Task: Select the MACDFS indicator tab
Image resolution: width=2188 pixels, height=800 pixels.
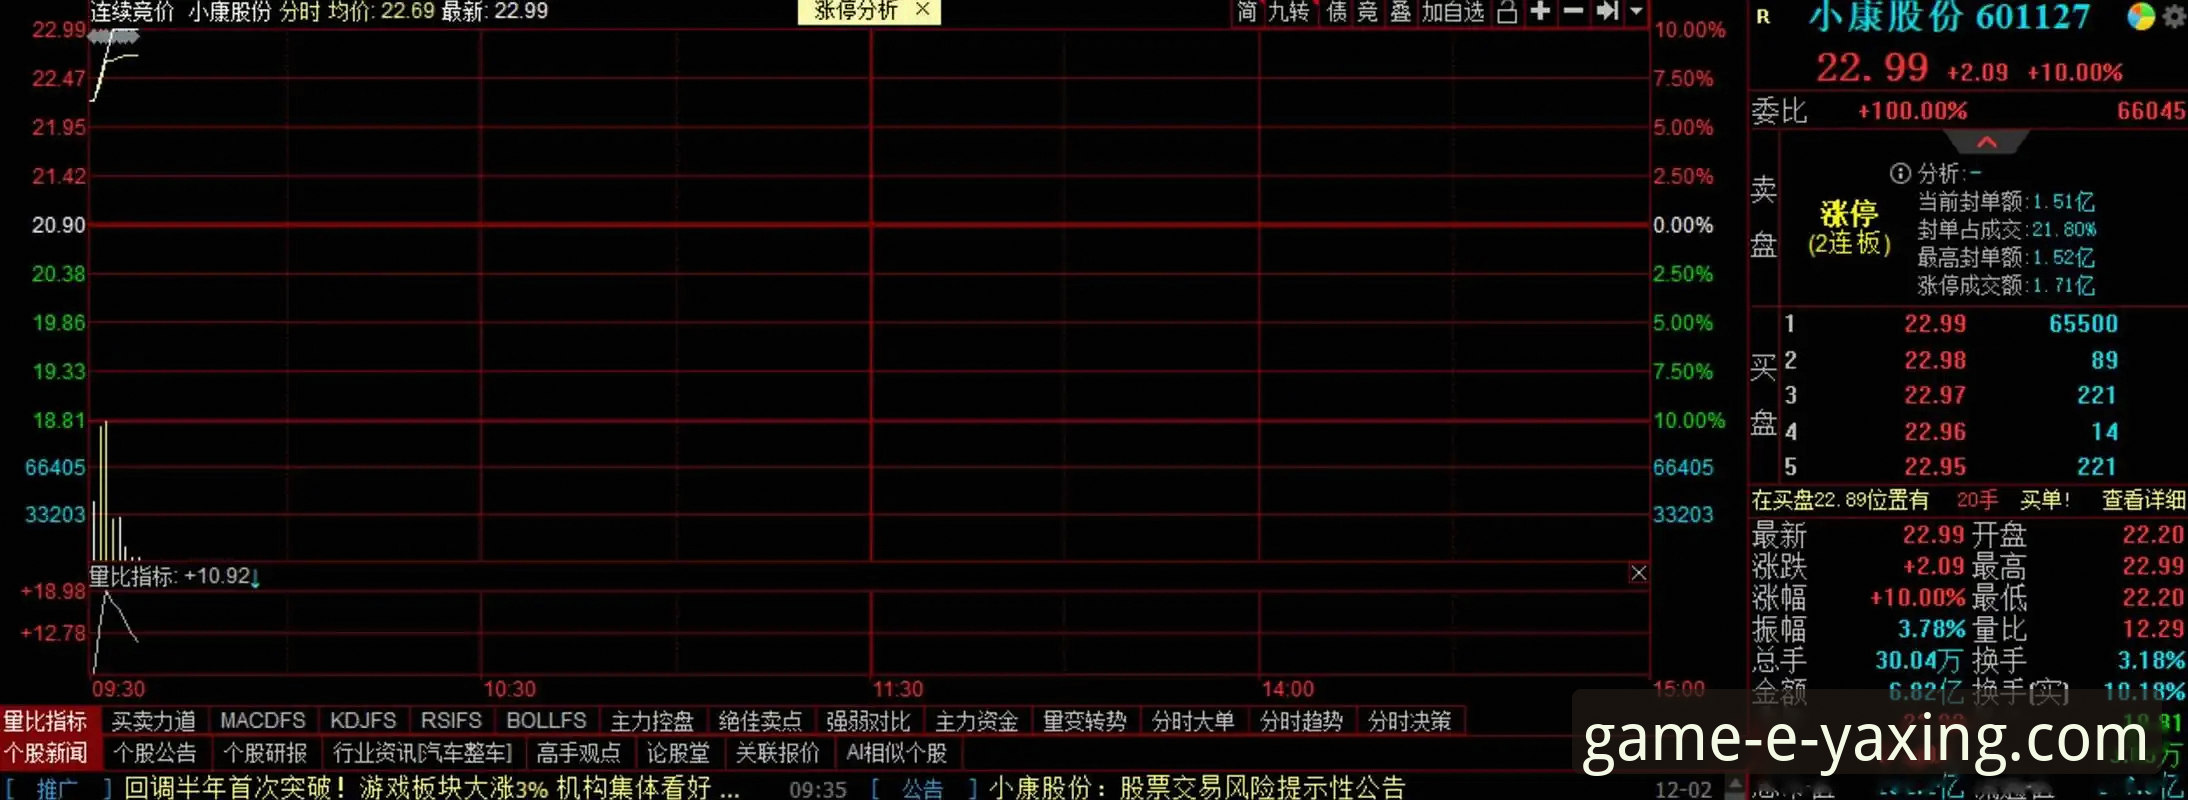Action: click(262, 721)
